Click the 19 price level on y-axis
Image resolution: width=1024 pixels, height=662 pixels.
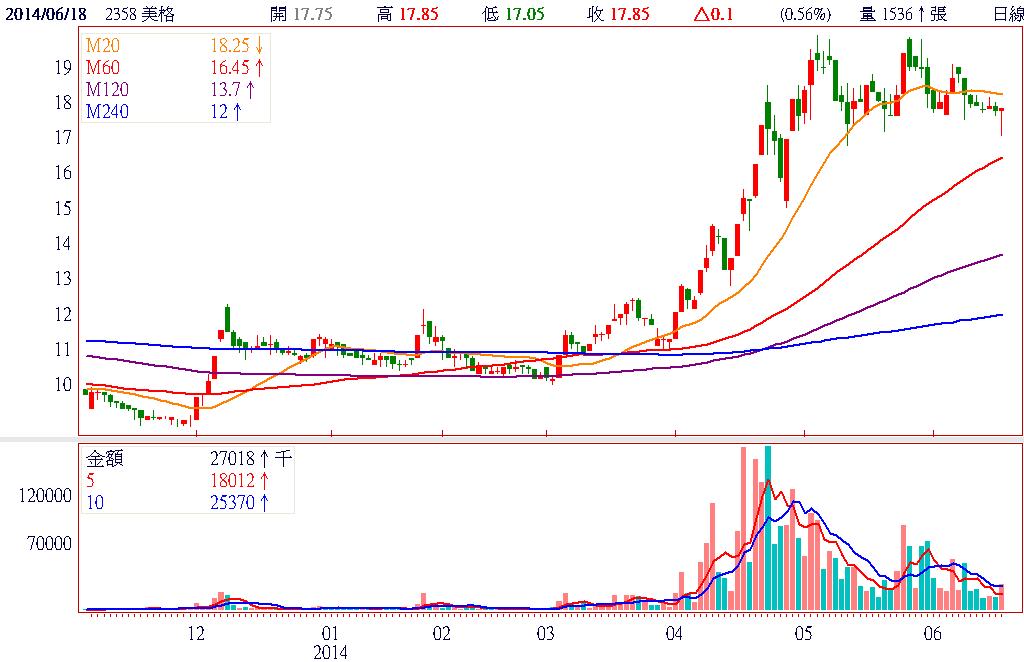pos(62,67)
